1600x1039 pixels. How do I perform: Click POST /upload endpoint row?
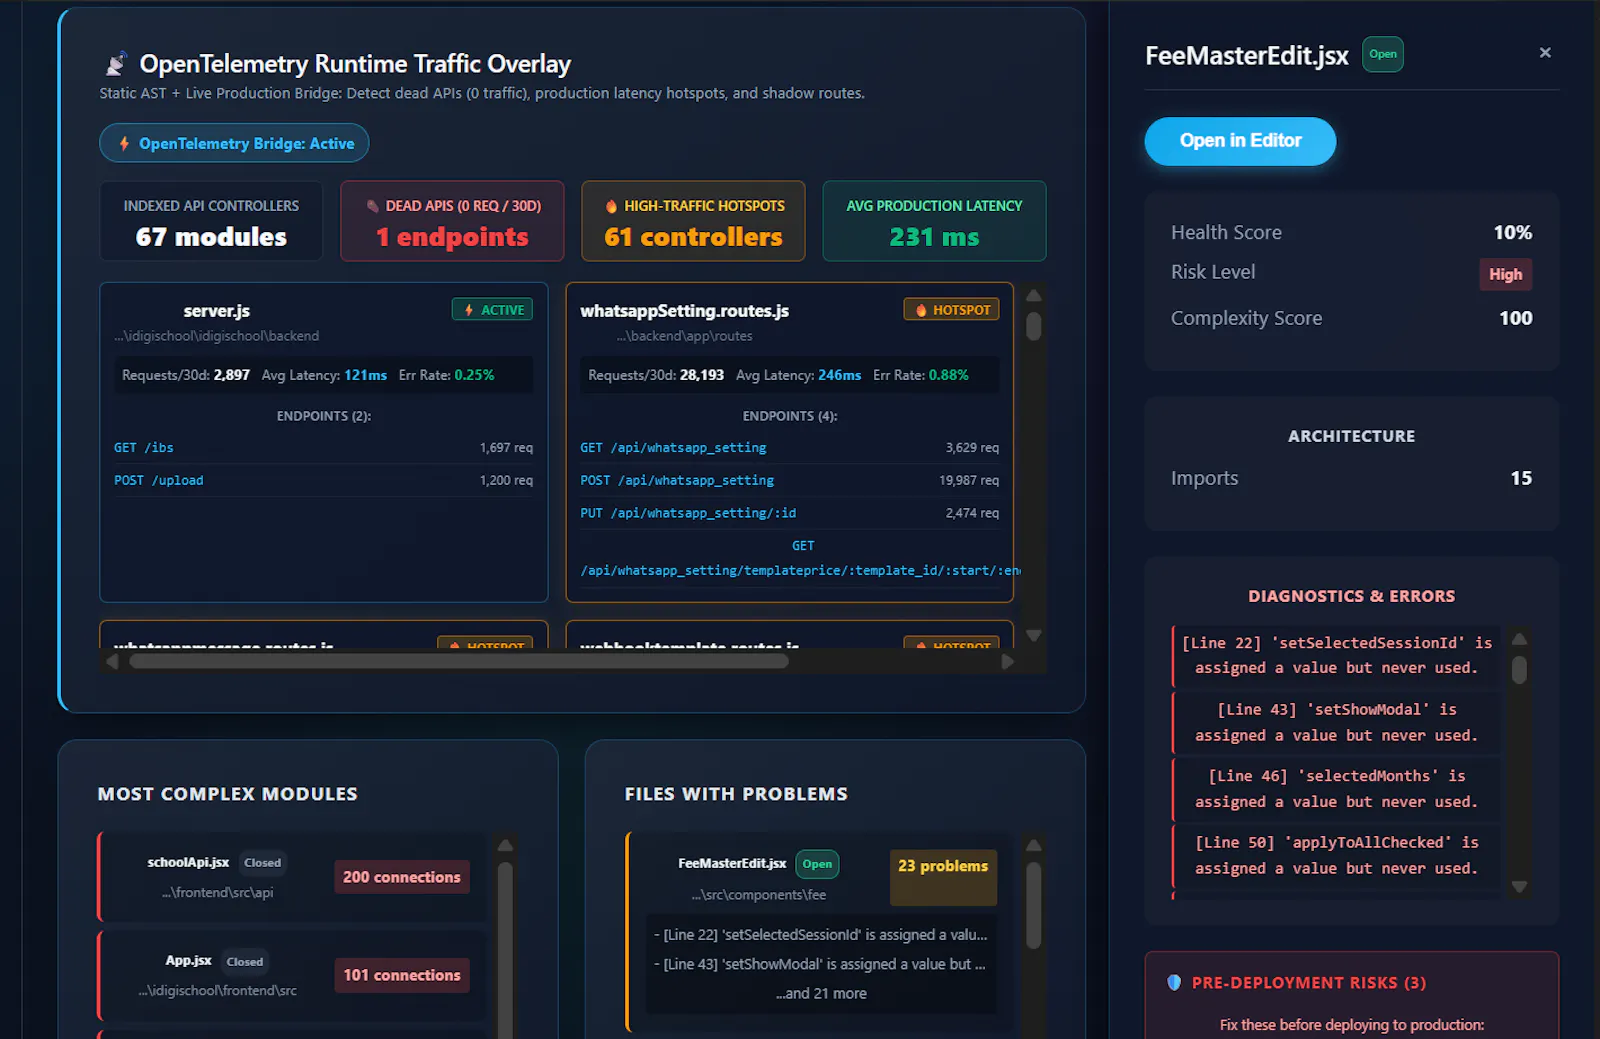323,481
